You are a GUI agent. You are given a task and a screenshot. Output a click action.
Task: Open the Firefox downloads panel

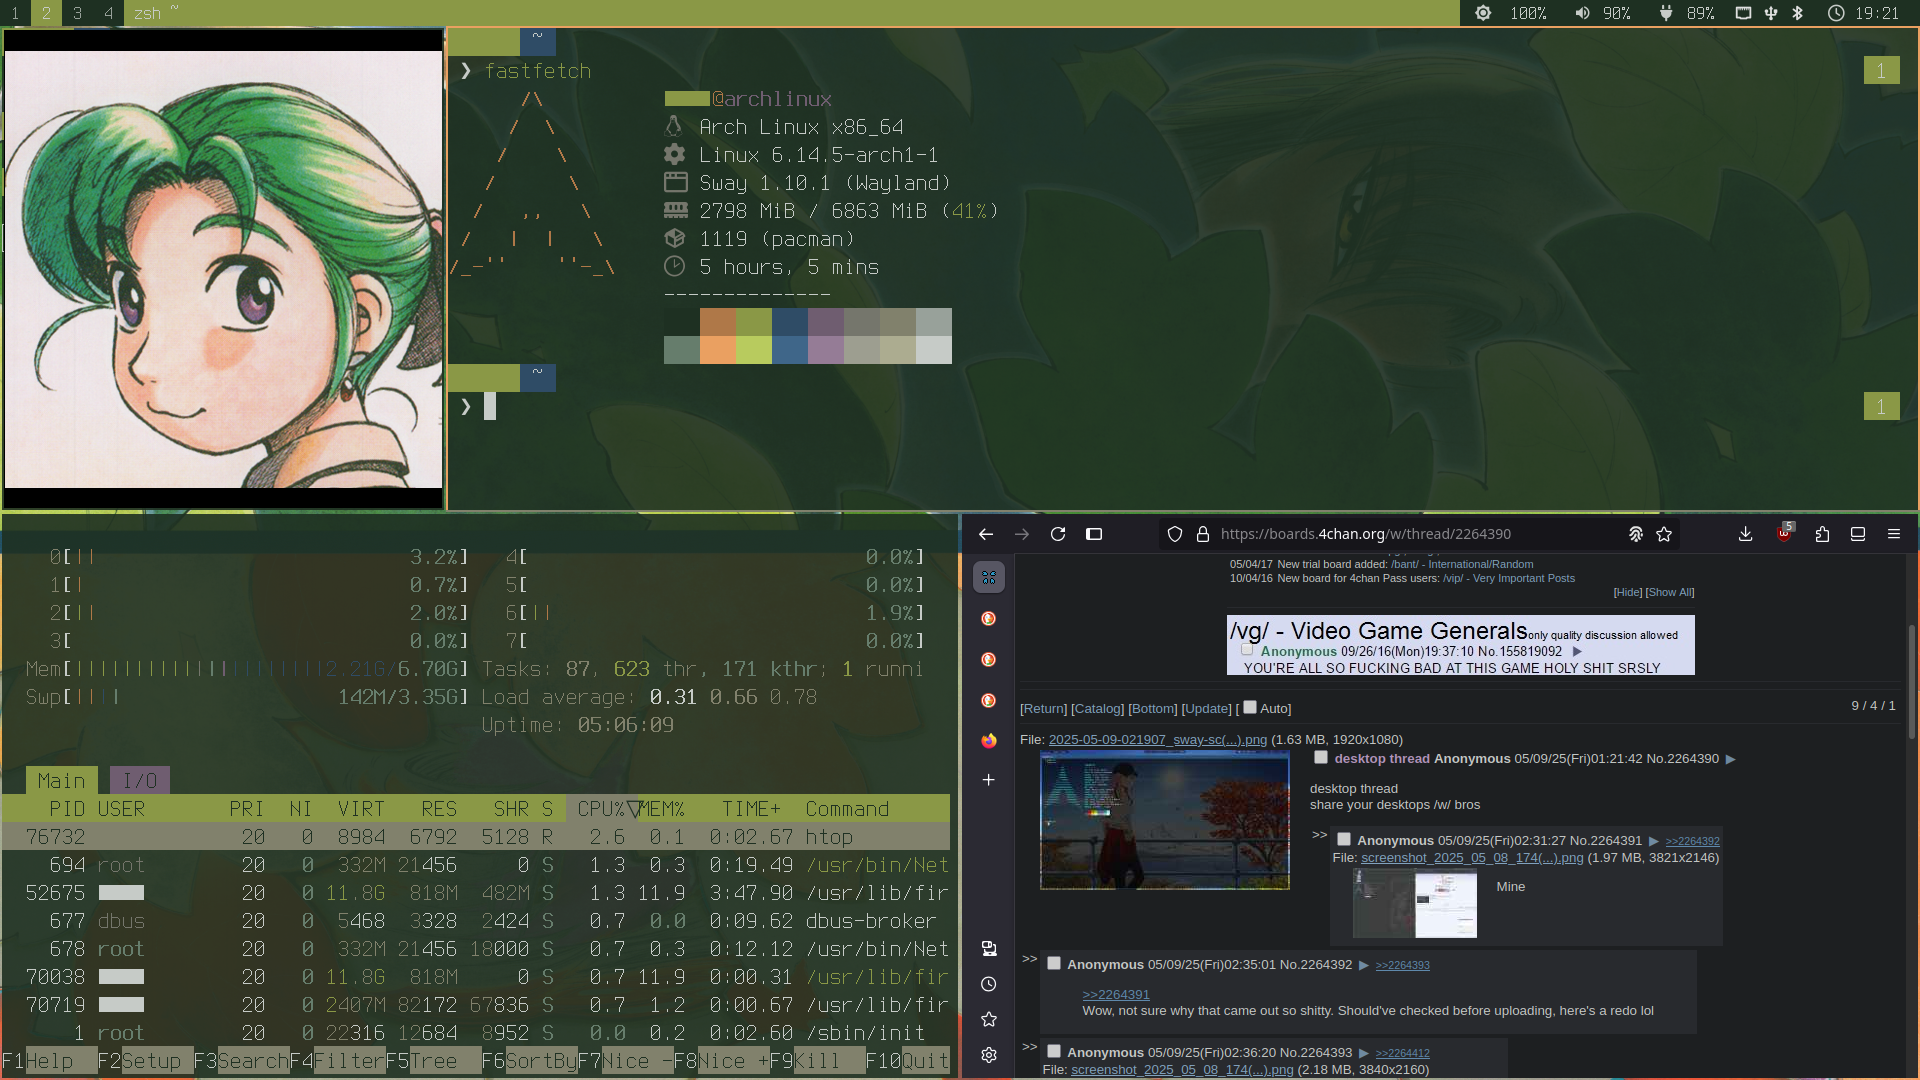pos(1745,534)
